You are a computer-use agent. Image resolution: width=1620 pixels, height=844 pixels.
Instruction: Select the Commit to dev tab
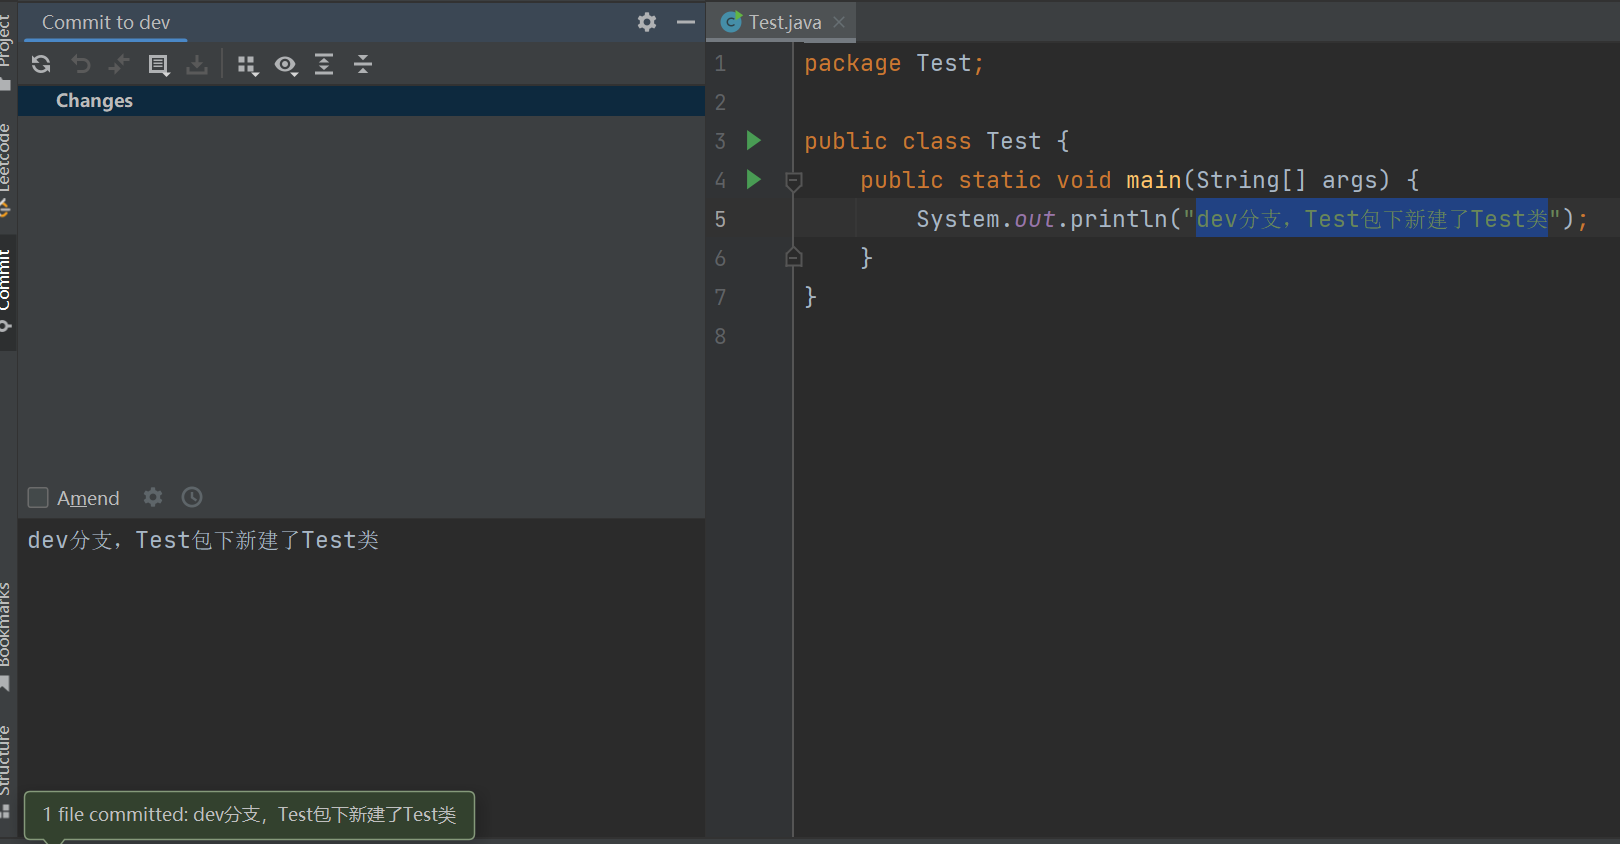click(x=106, y=22)
